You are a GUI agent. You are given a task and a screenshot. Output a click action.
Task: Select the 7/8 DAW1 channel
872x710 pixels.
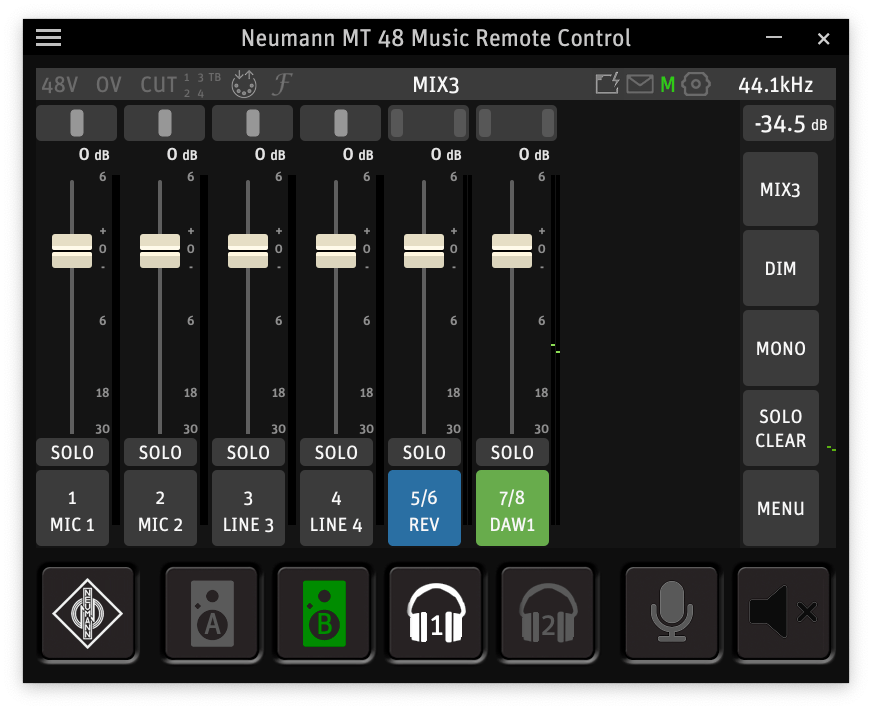(512, 509)
